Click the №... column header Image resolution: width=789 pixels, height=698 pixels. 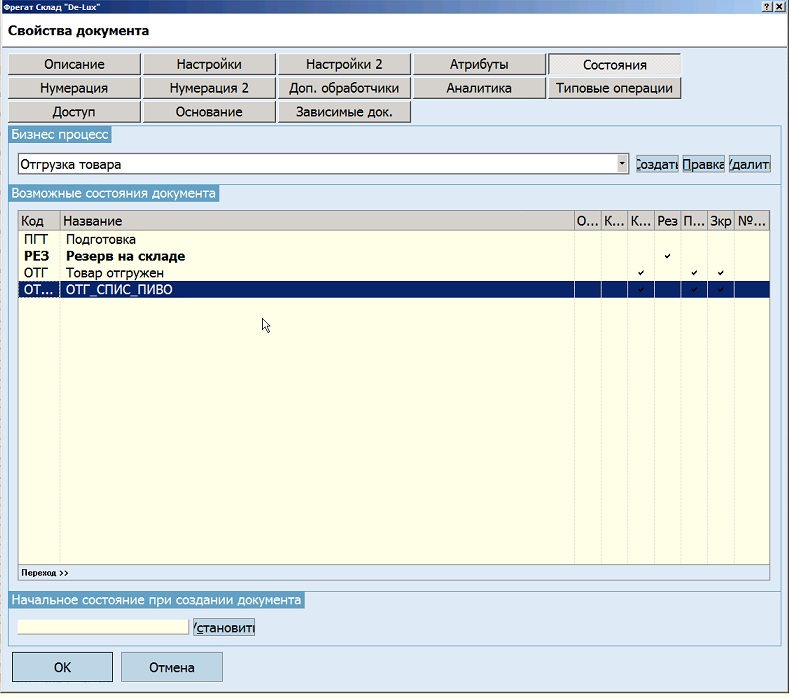751,221
